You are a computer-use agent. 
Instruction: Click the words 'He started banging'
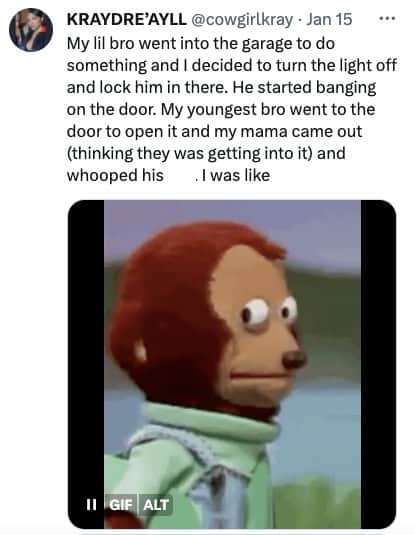(304, 88)
